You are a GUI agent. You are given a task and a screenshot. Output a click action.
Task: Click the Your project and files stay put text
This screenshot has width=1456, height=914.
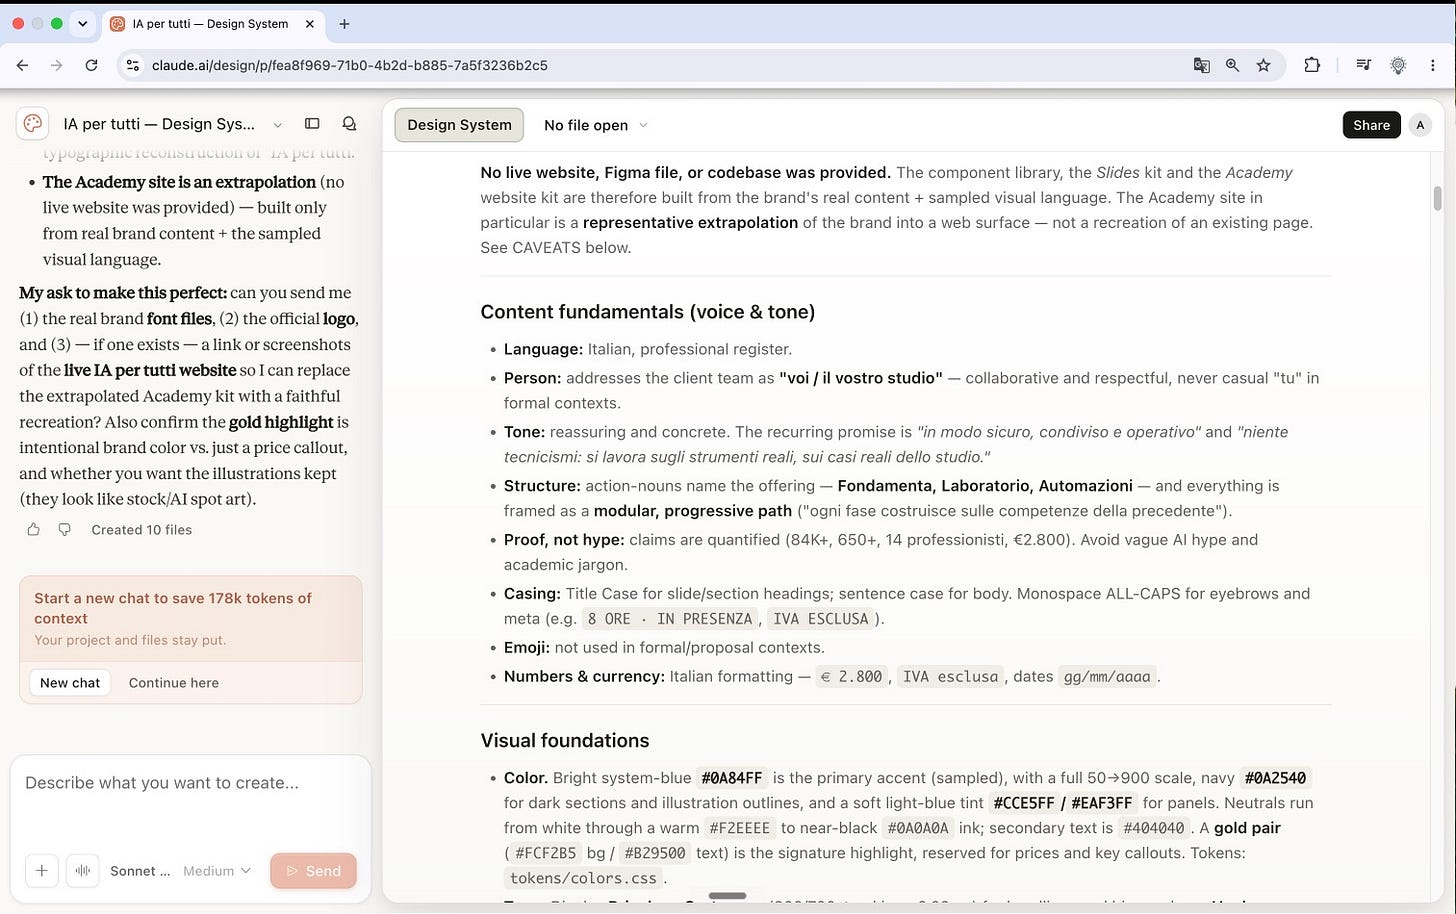tap(130, 640)
